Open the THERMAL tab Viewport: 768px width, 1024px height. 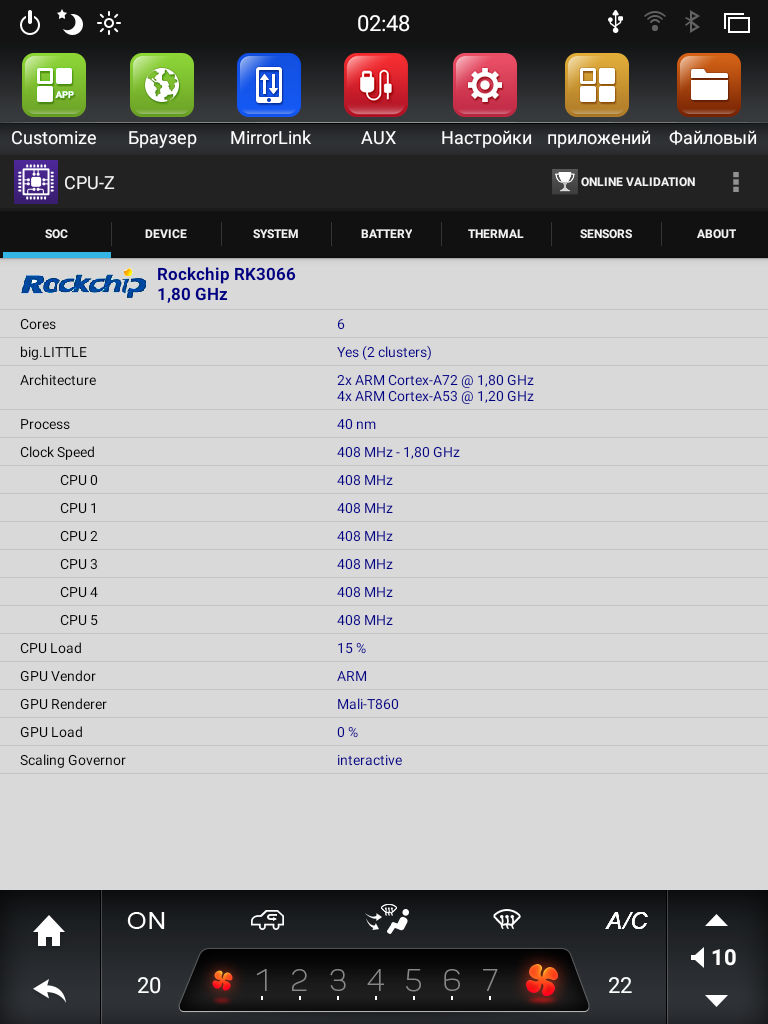coord(496,234)
